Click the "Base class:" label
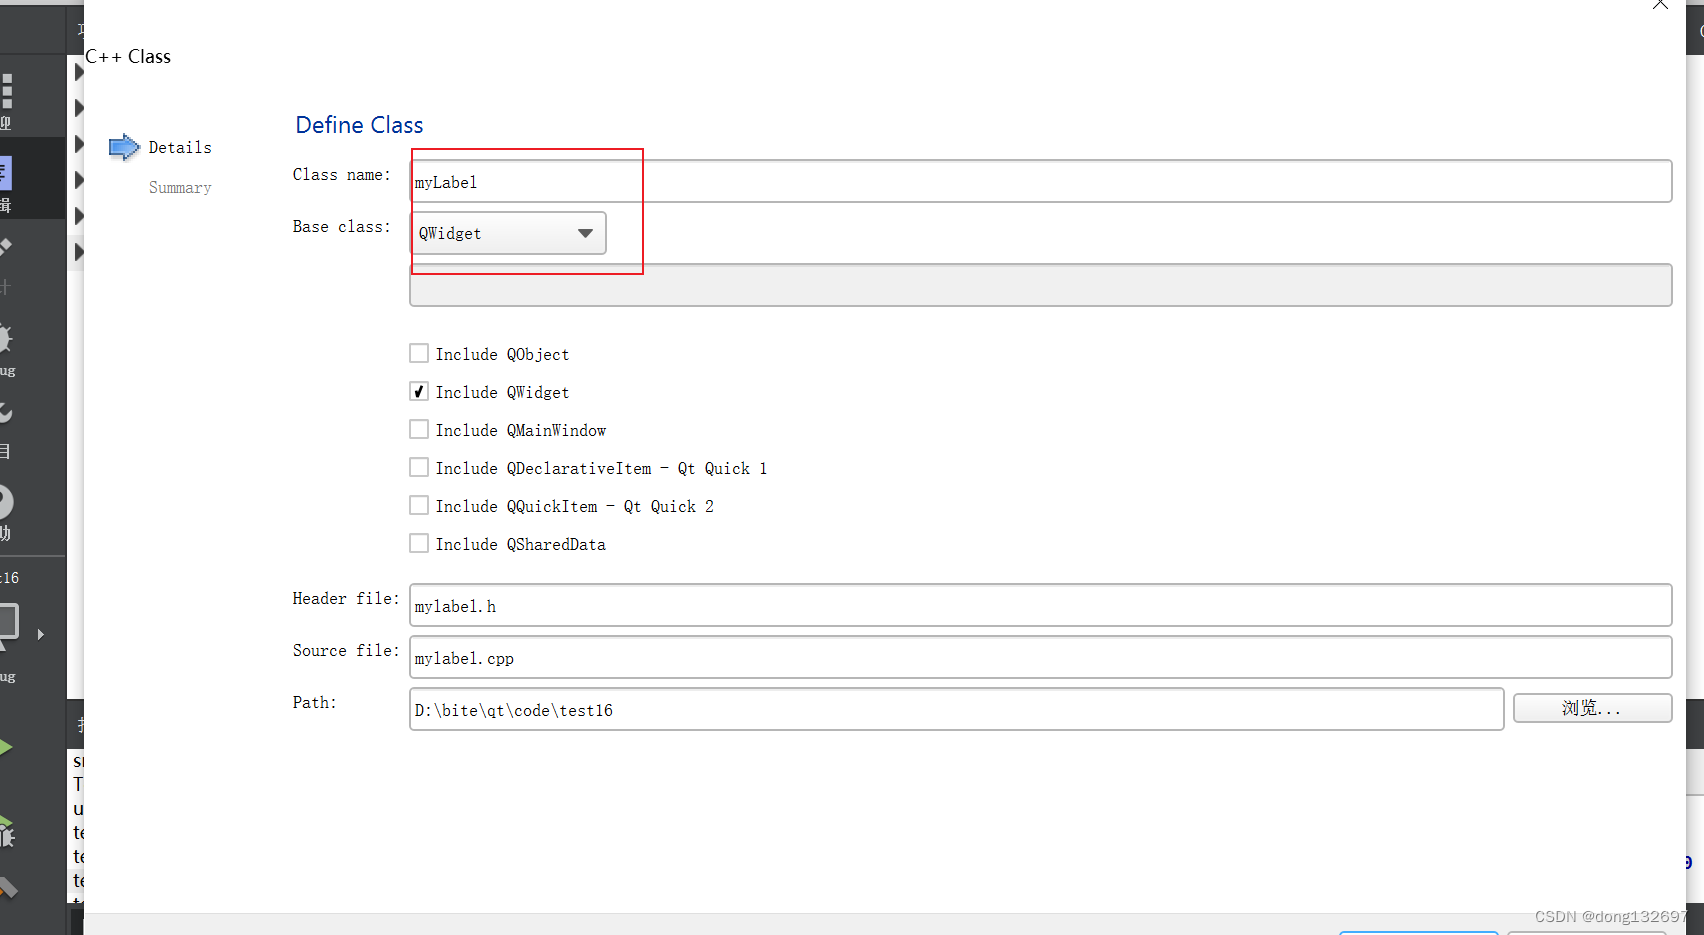The height and width of the screenshot is (935, 1704). [342, 227]
